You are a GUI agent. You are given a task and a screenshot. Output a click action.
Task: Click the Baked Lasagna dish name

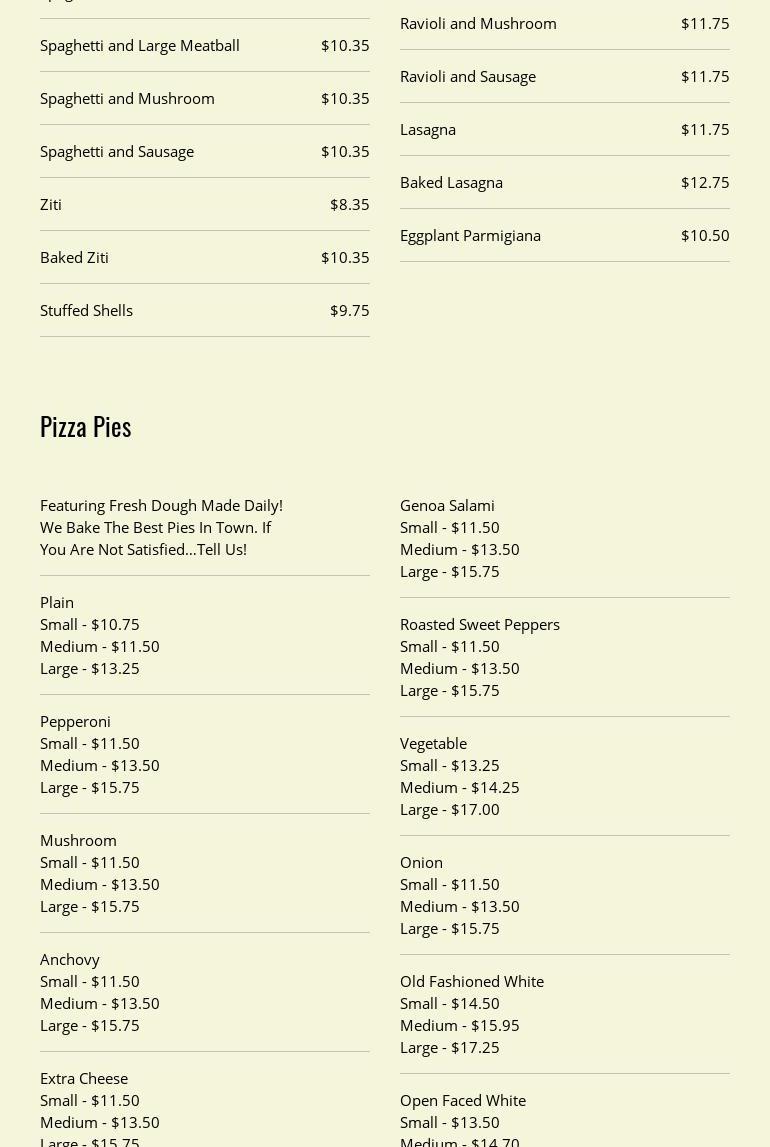click(x=451, y=182)
